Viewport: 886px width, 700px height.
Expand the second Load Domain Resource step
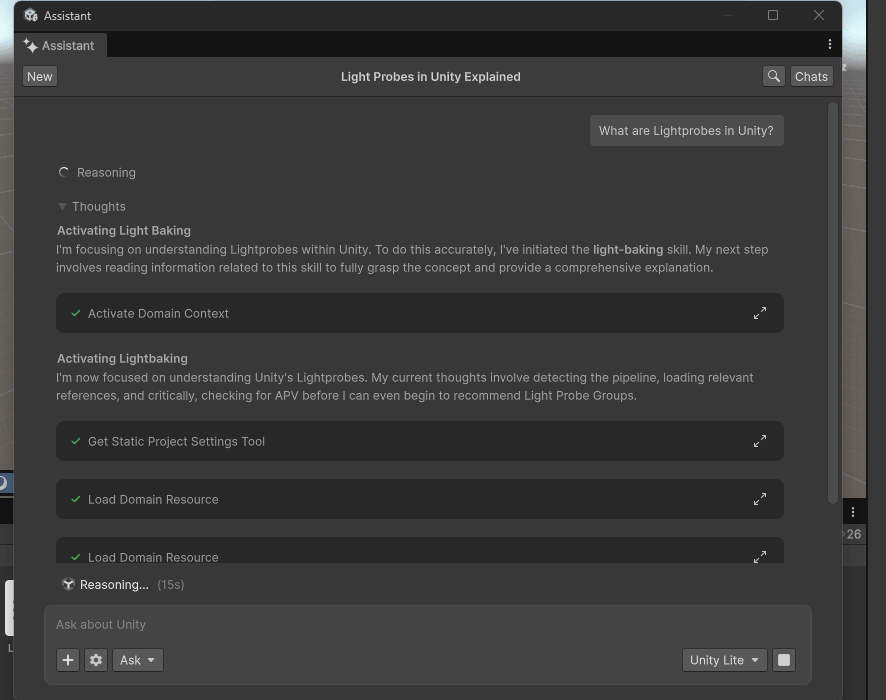(x=759, y=556)
